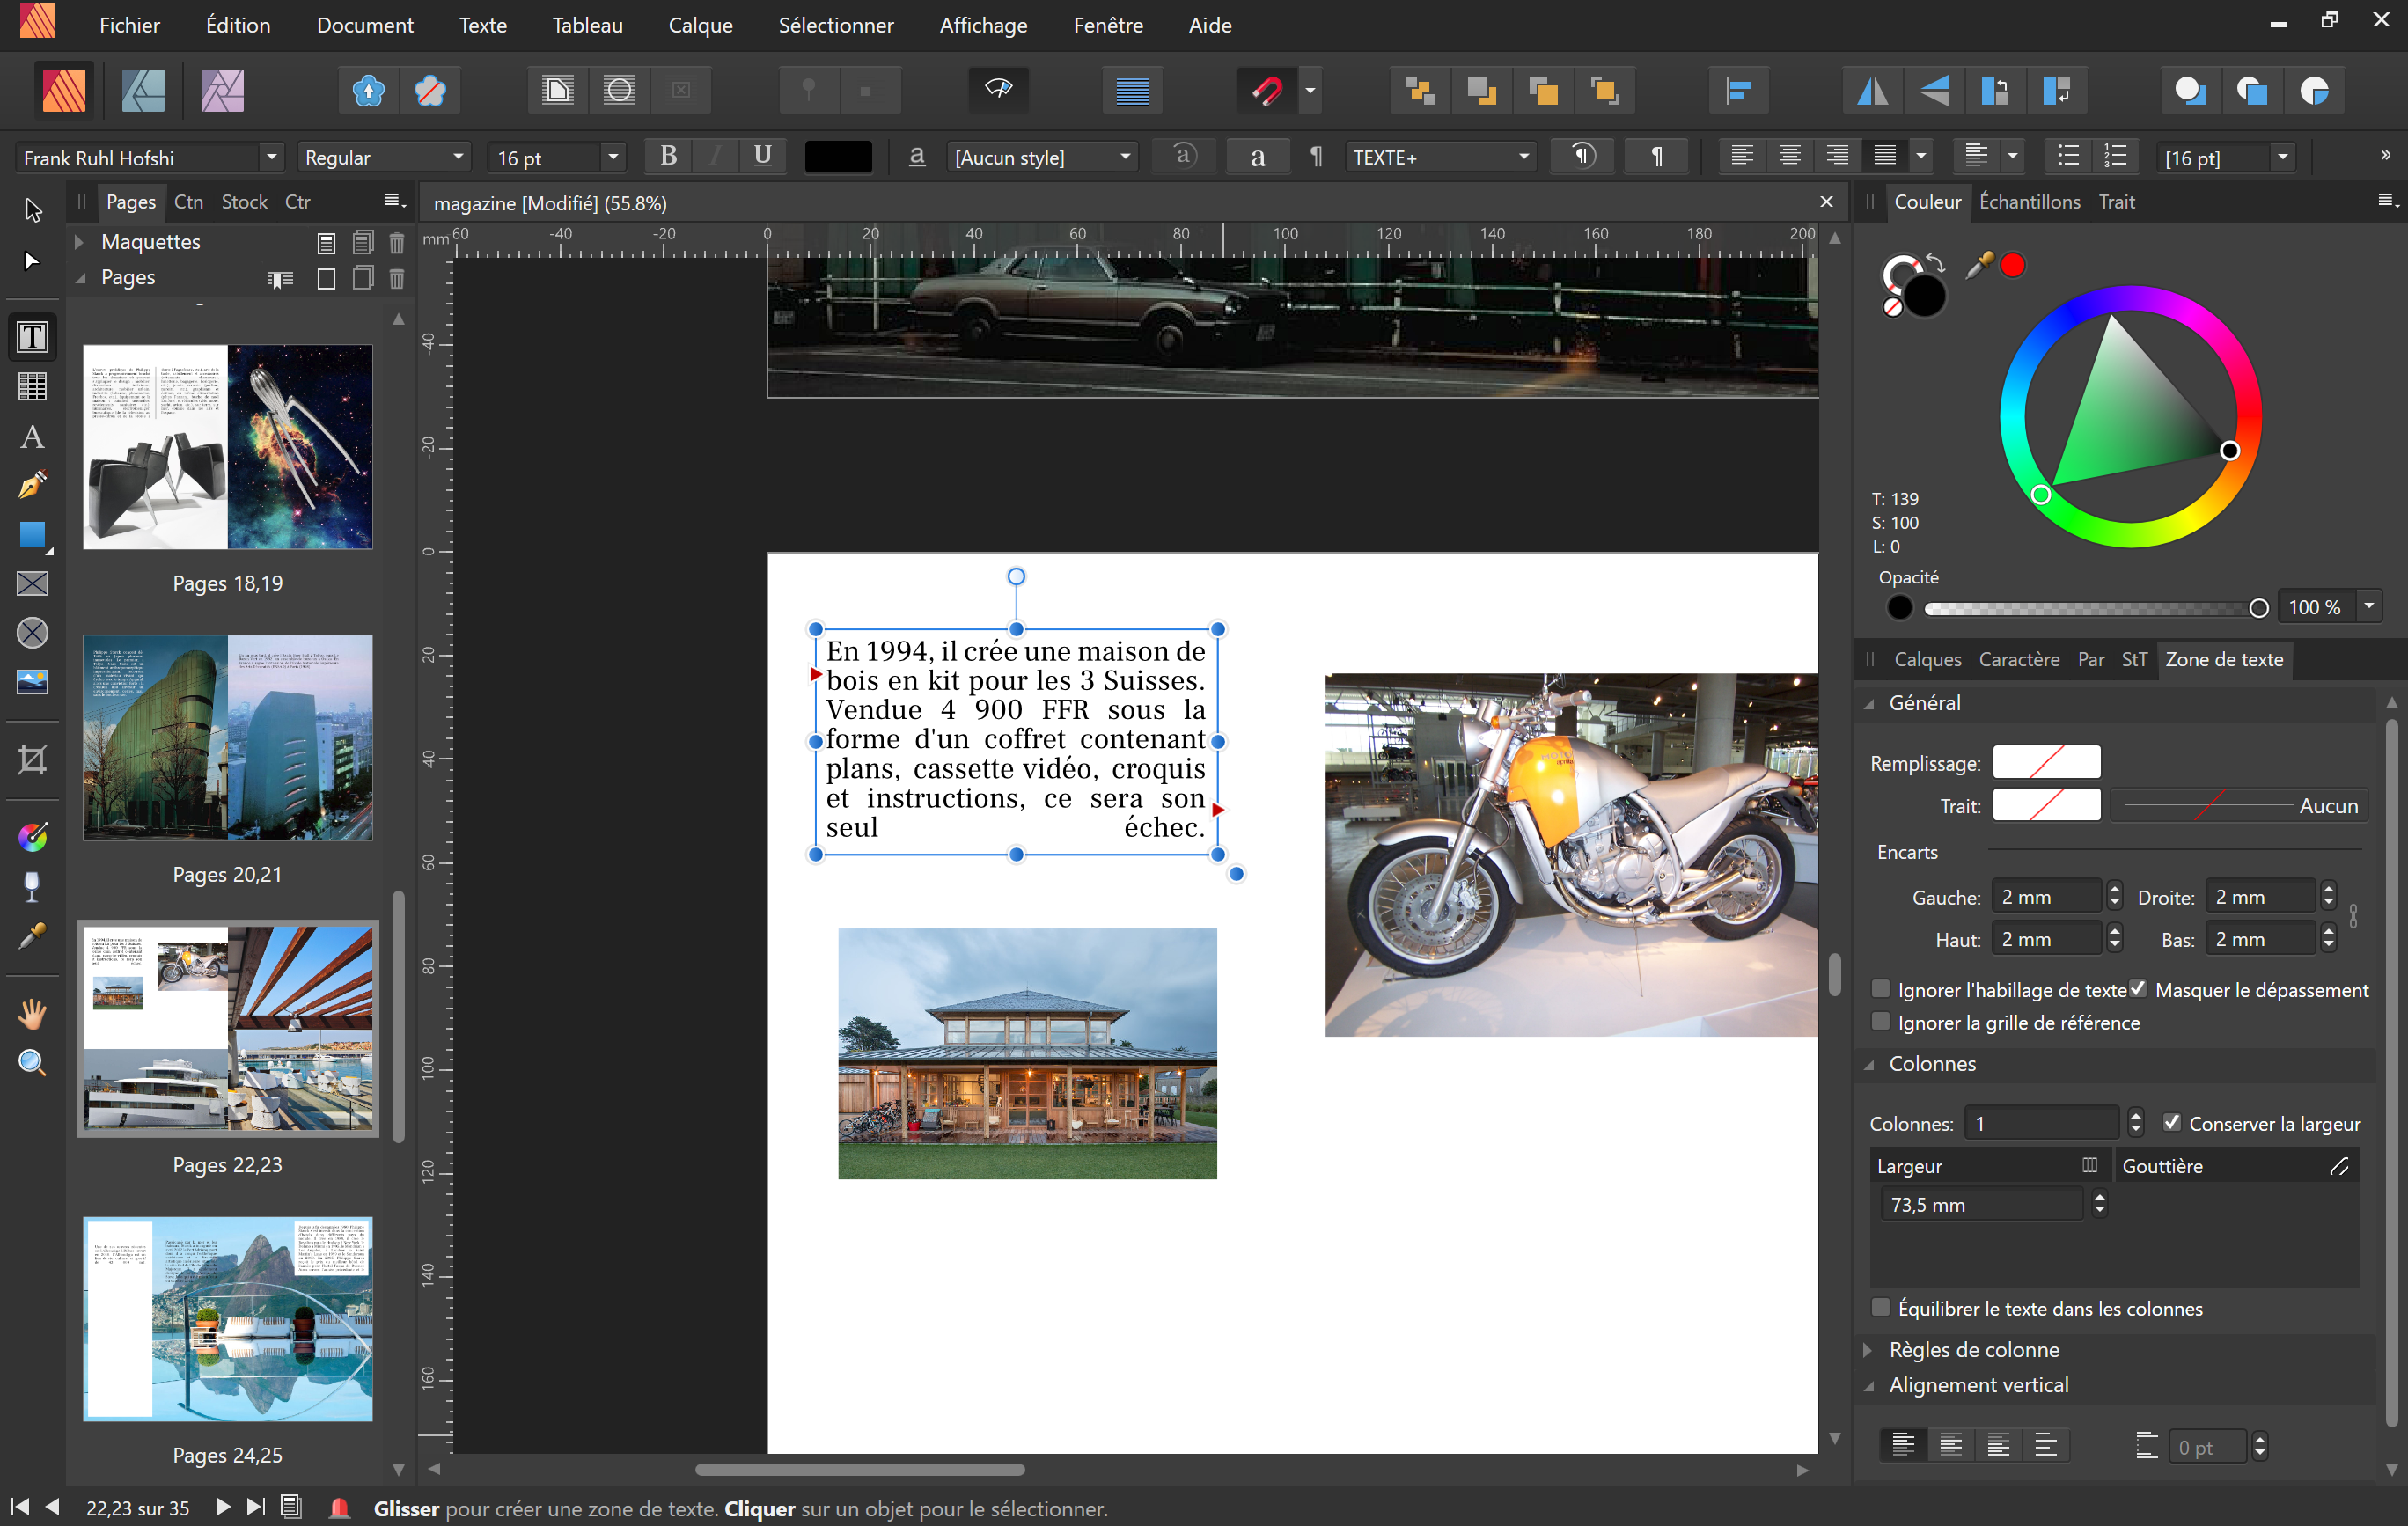Select the Hand view tool
2408x1526 pixels.
tap(32, 1013)
